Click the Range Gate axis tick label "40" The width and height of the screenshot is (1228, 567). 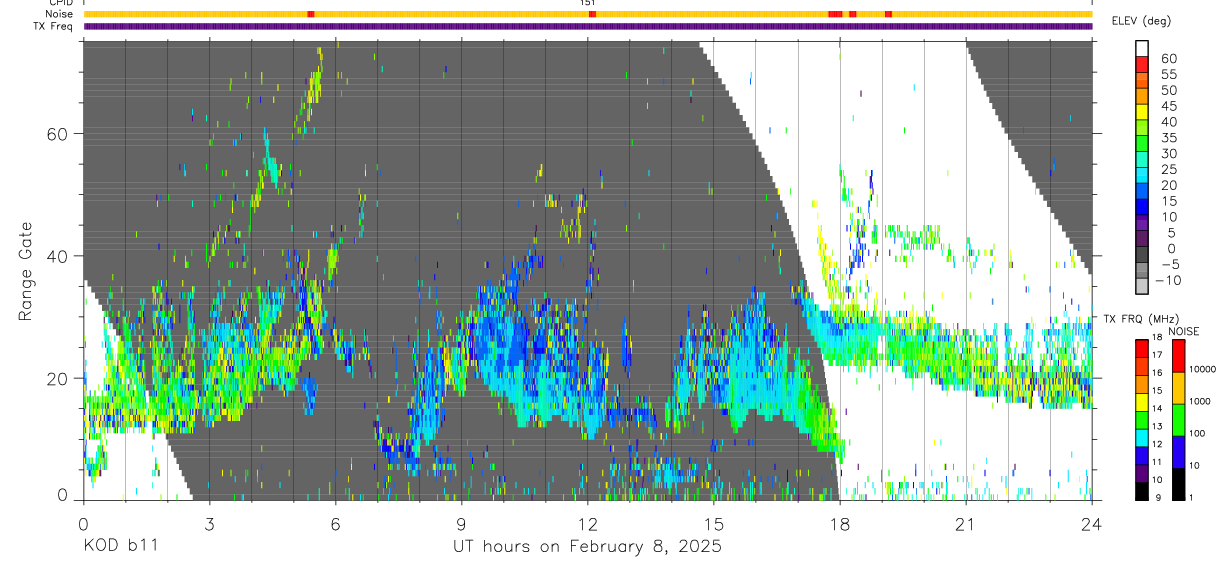[58, 256]
